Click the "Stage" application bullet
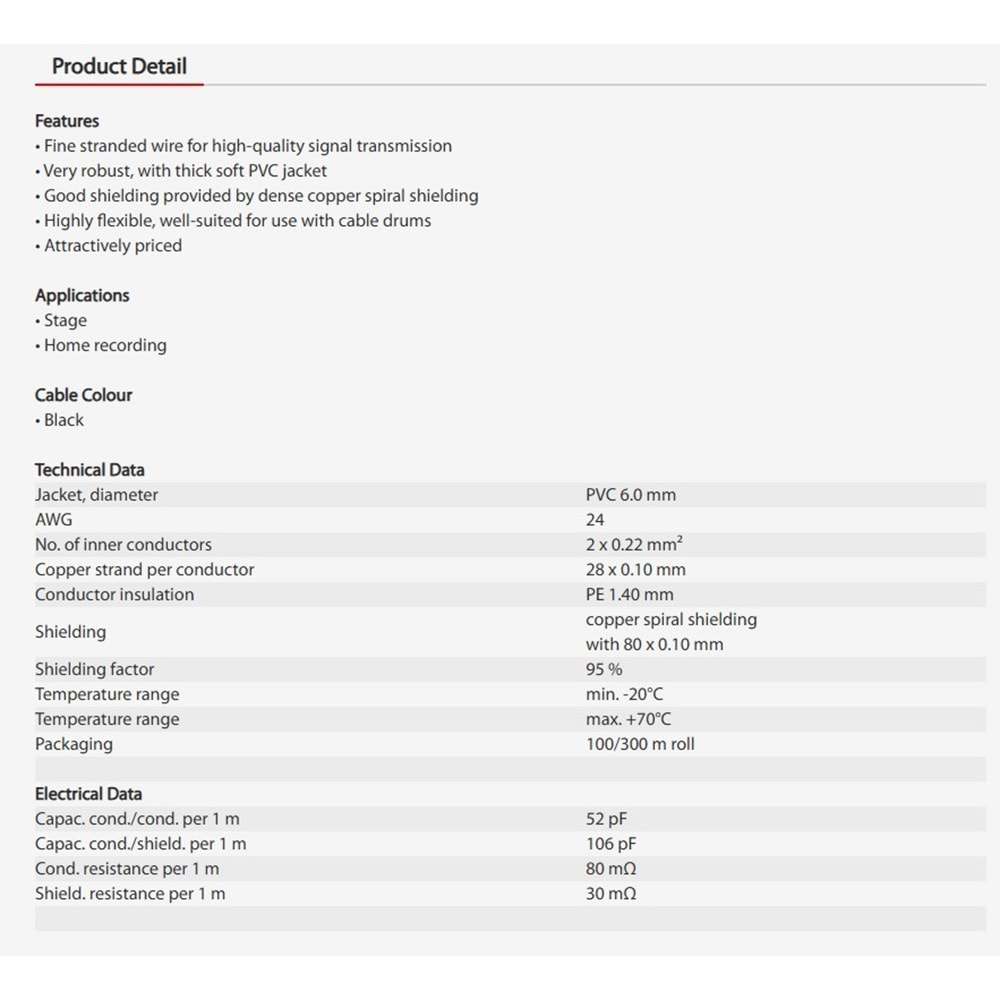The height and width of the screenshot is (1000, 1000). [65, 321]
